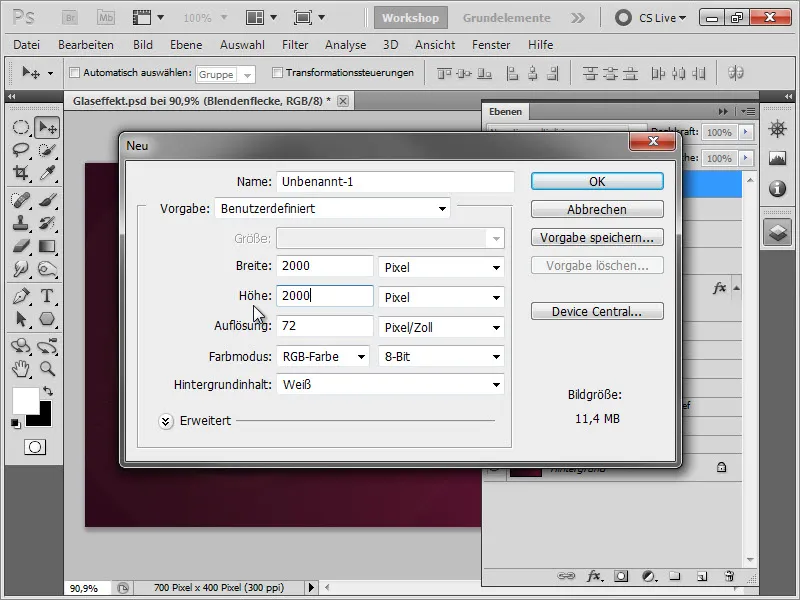
Task: Add a layer style via the fx icon
Action: (x=595, y=576)
